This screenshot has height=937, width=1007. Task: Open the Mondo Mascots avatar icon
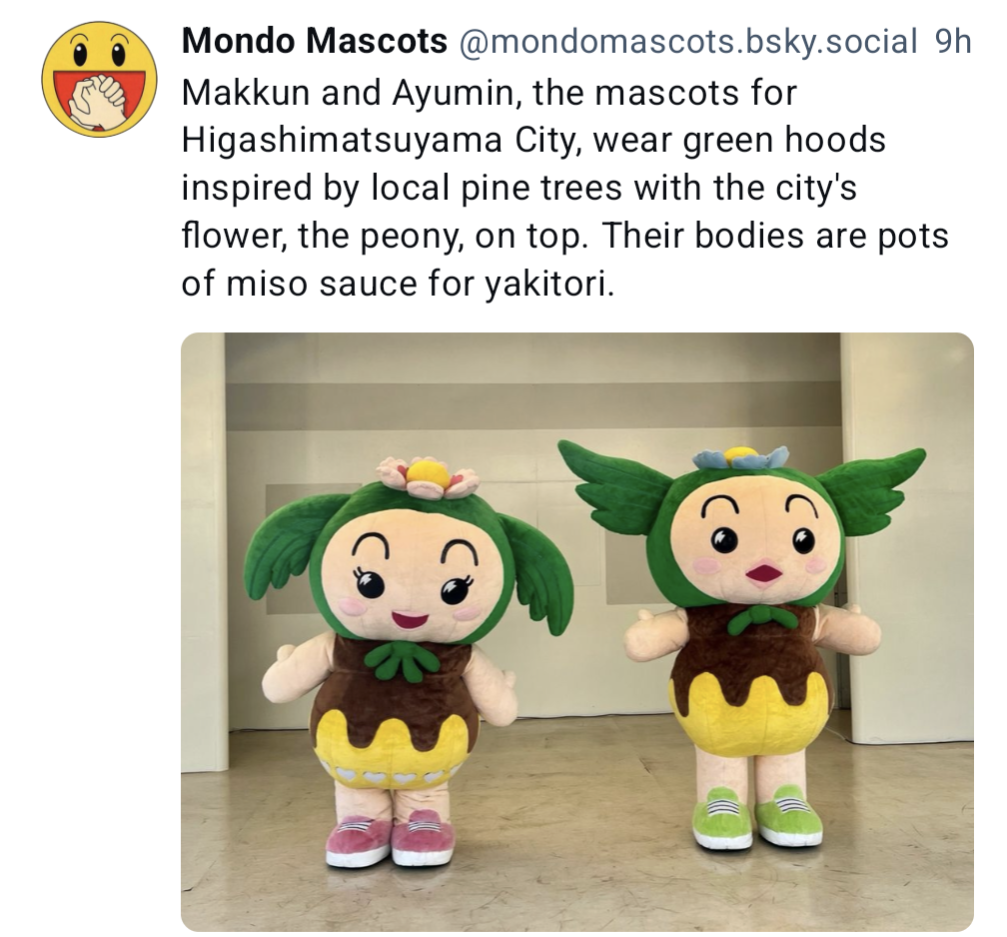pos(100,79)
